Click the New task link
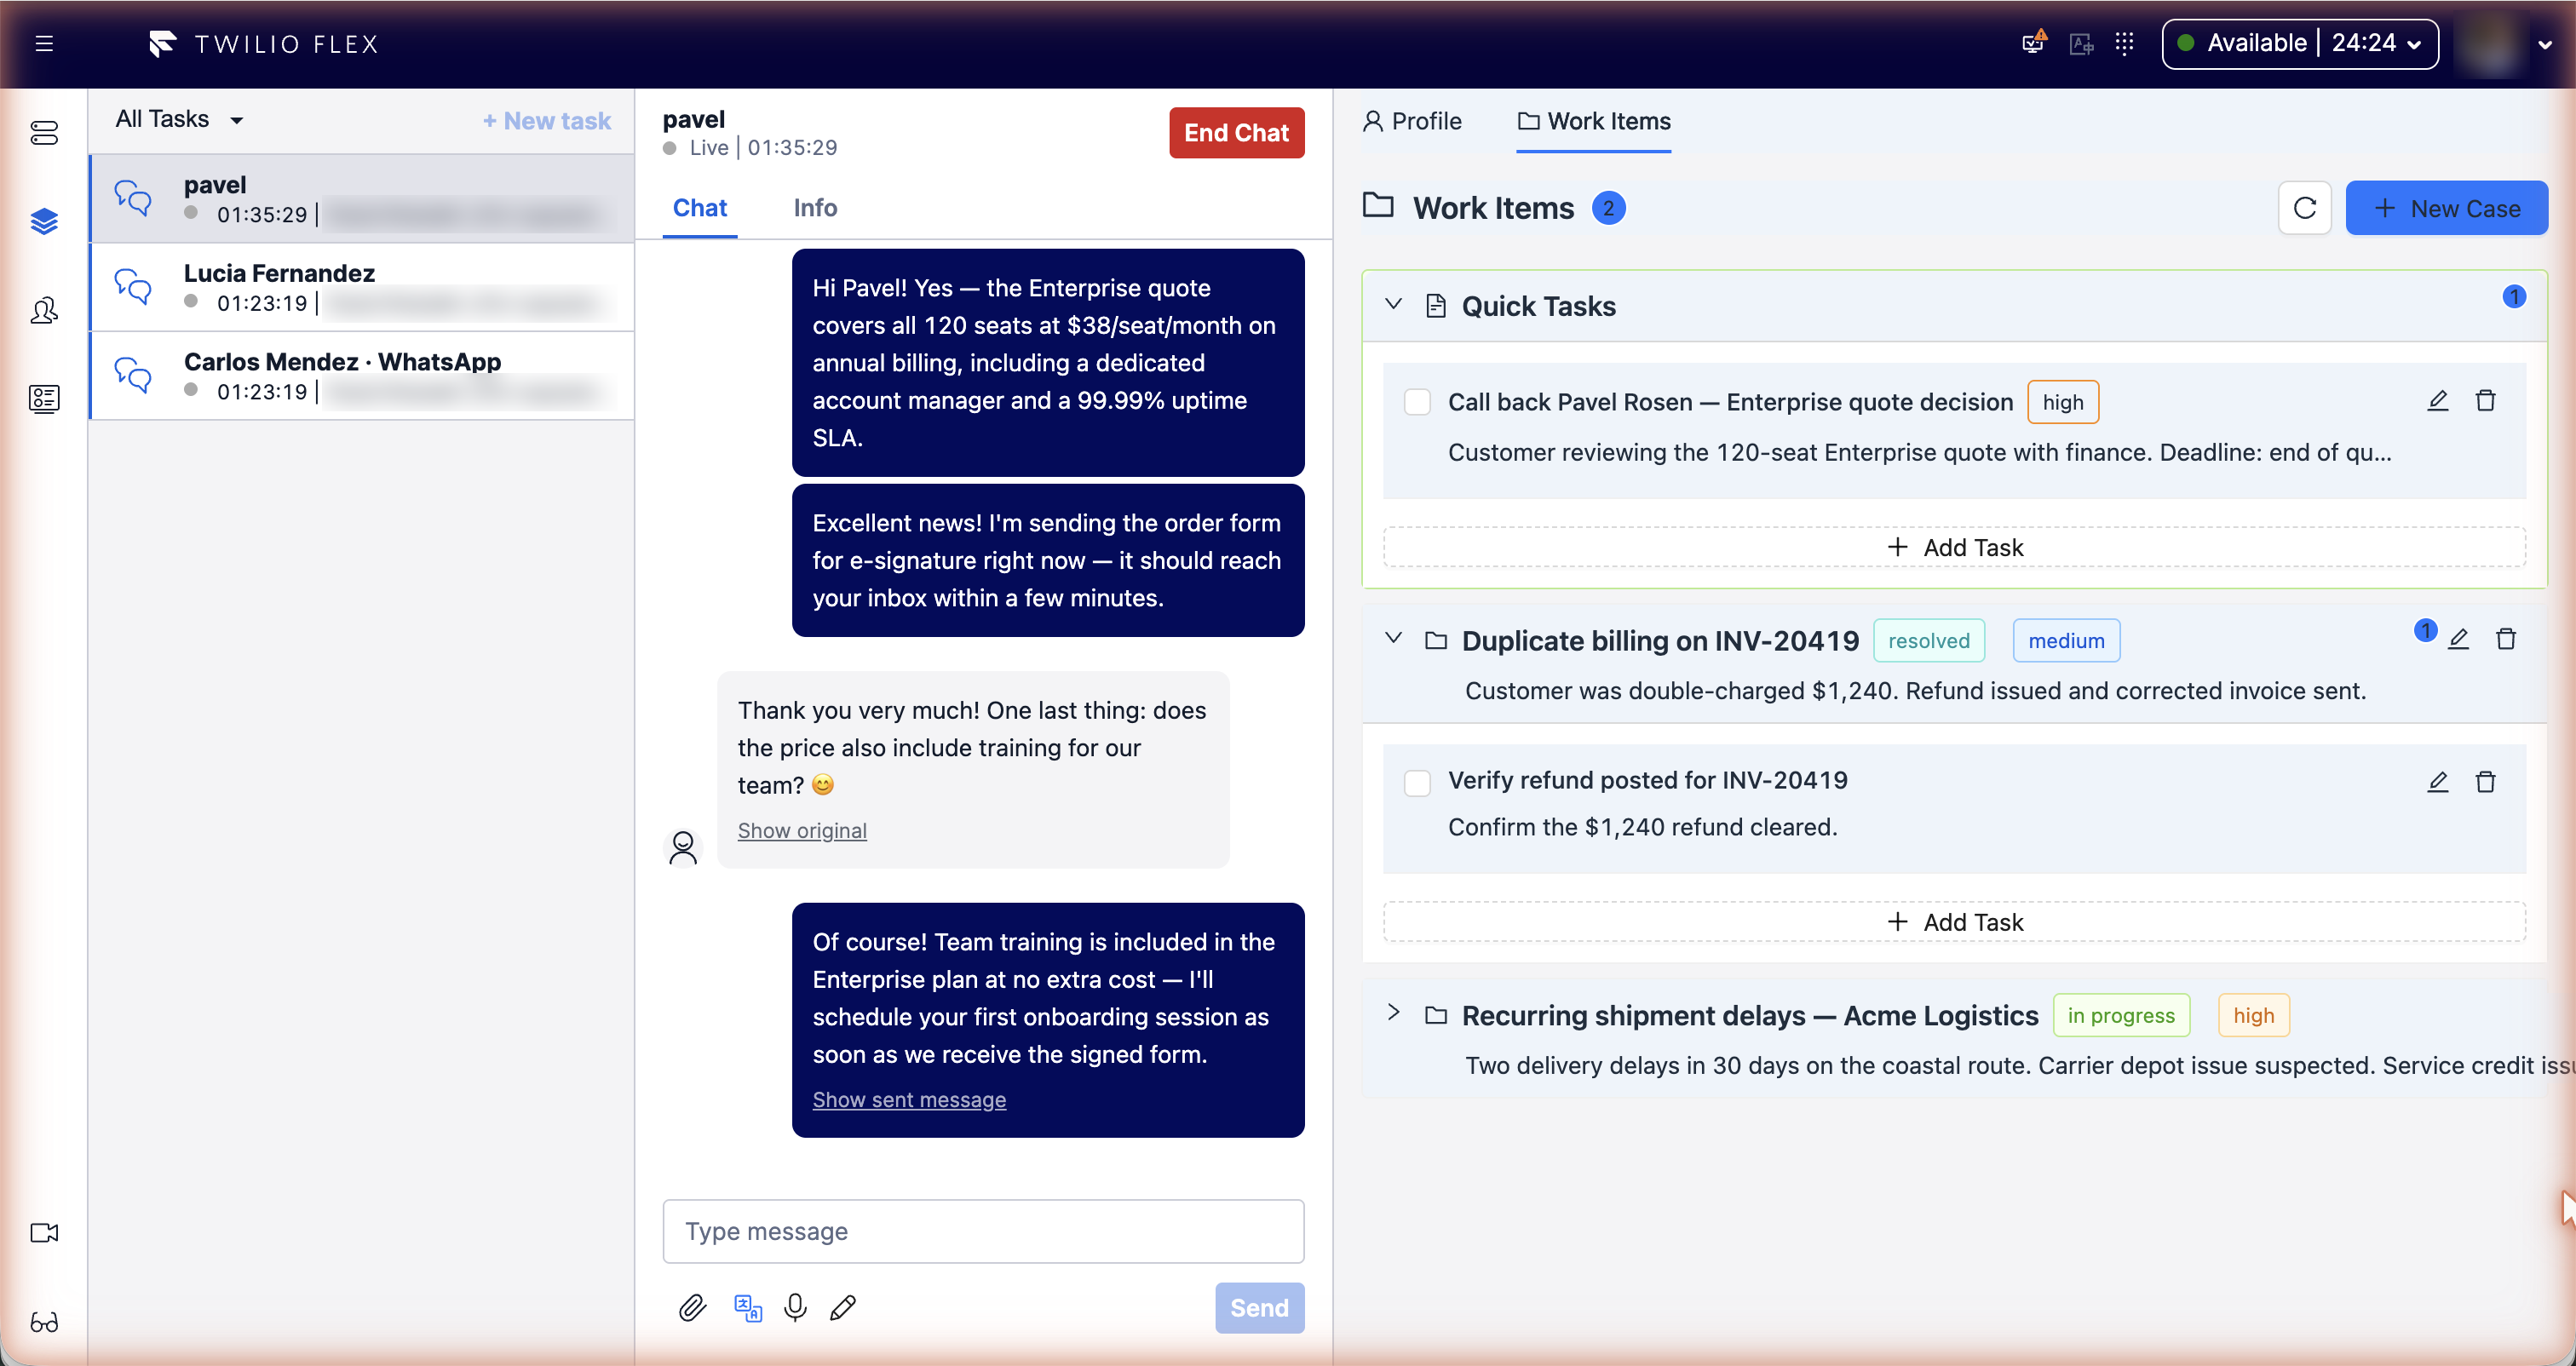The height and width of the screenshot is (1366, 2576). point(546,121)
